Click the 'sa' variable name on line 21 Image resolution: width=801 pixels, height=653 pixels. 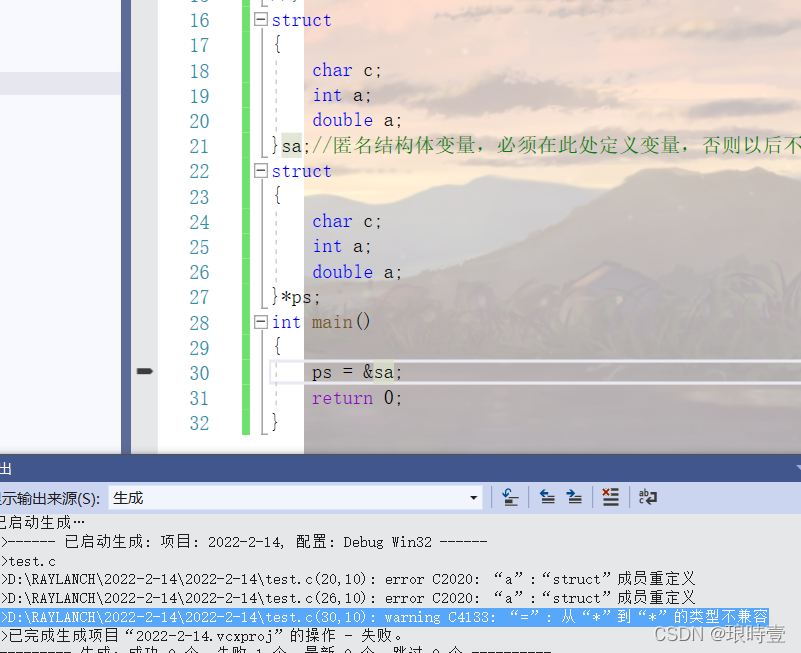click(x=291, y=146)
